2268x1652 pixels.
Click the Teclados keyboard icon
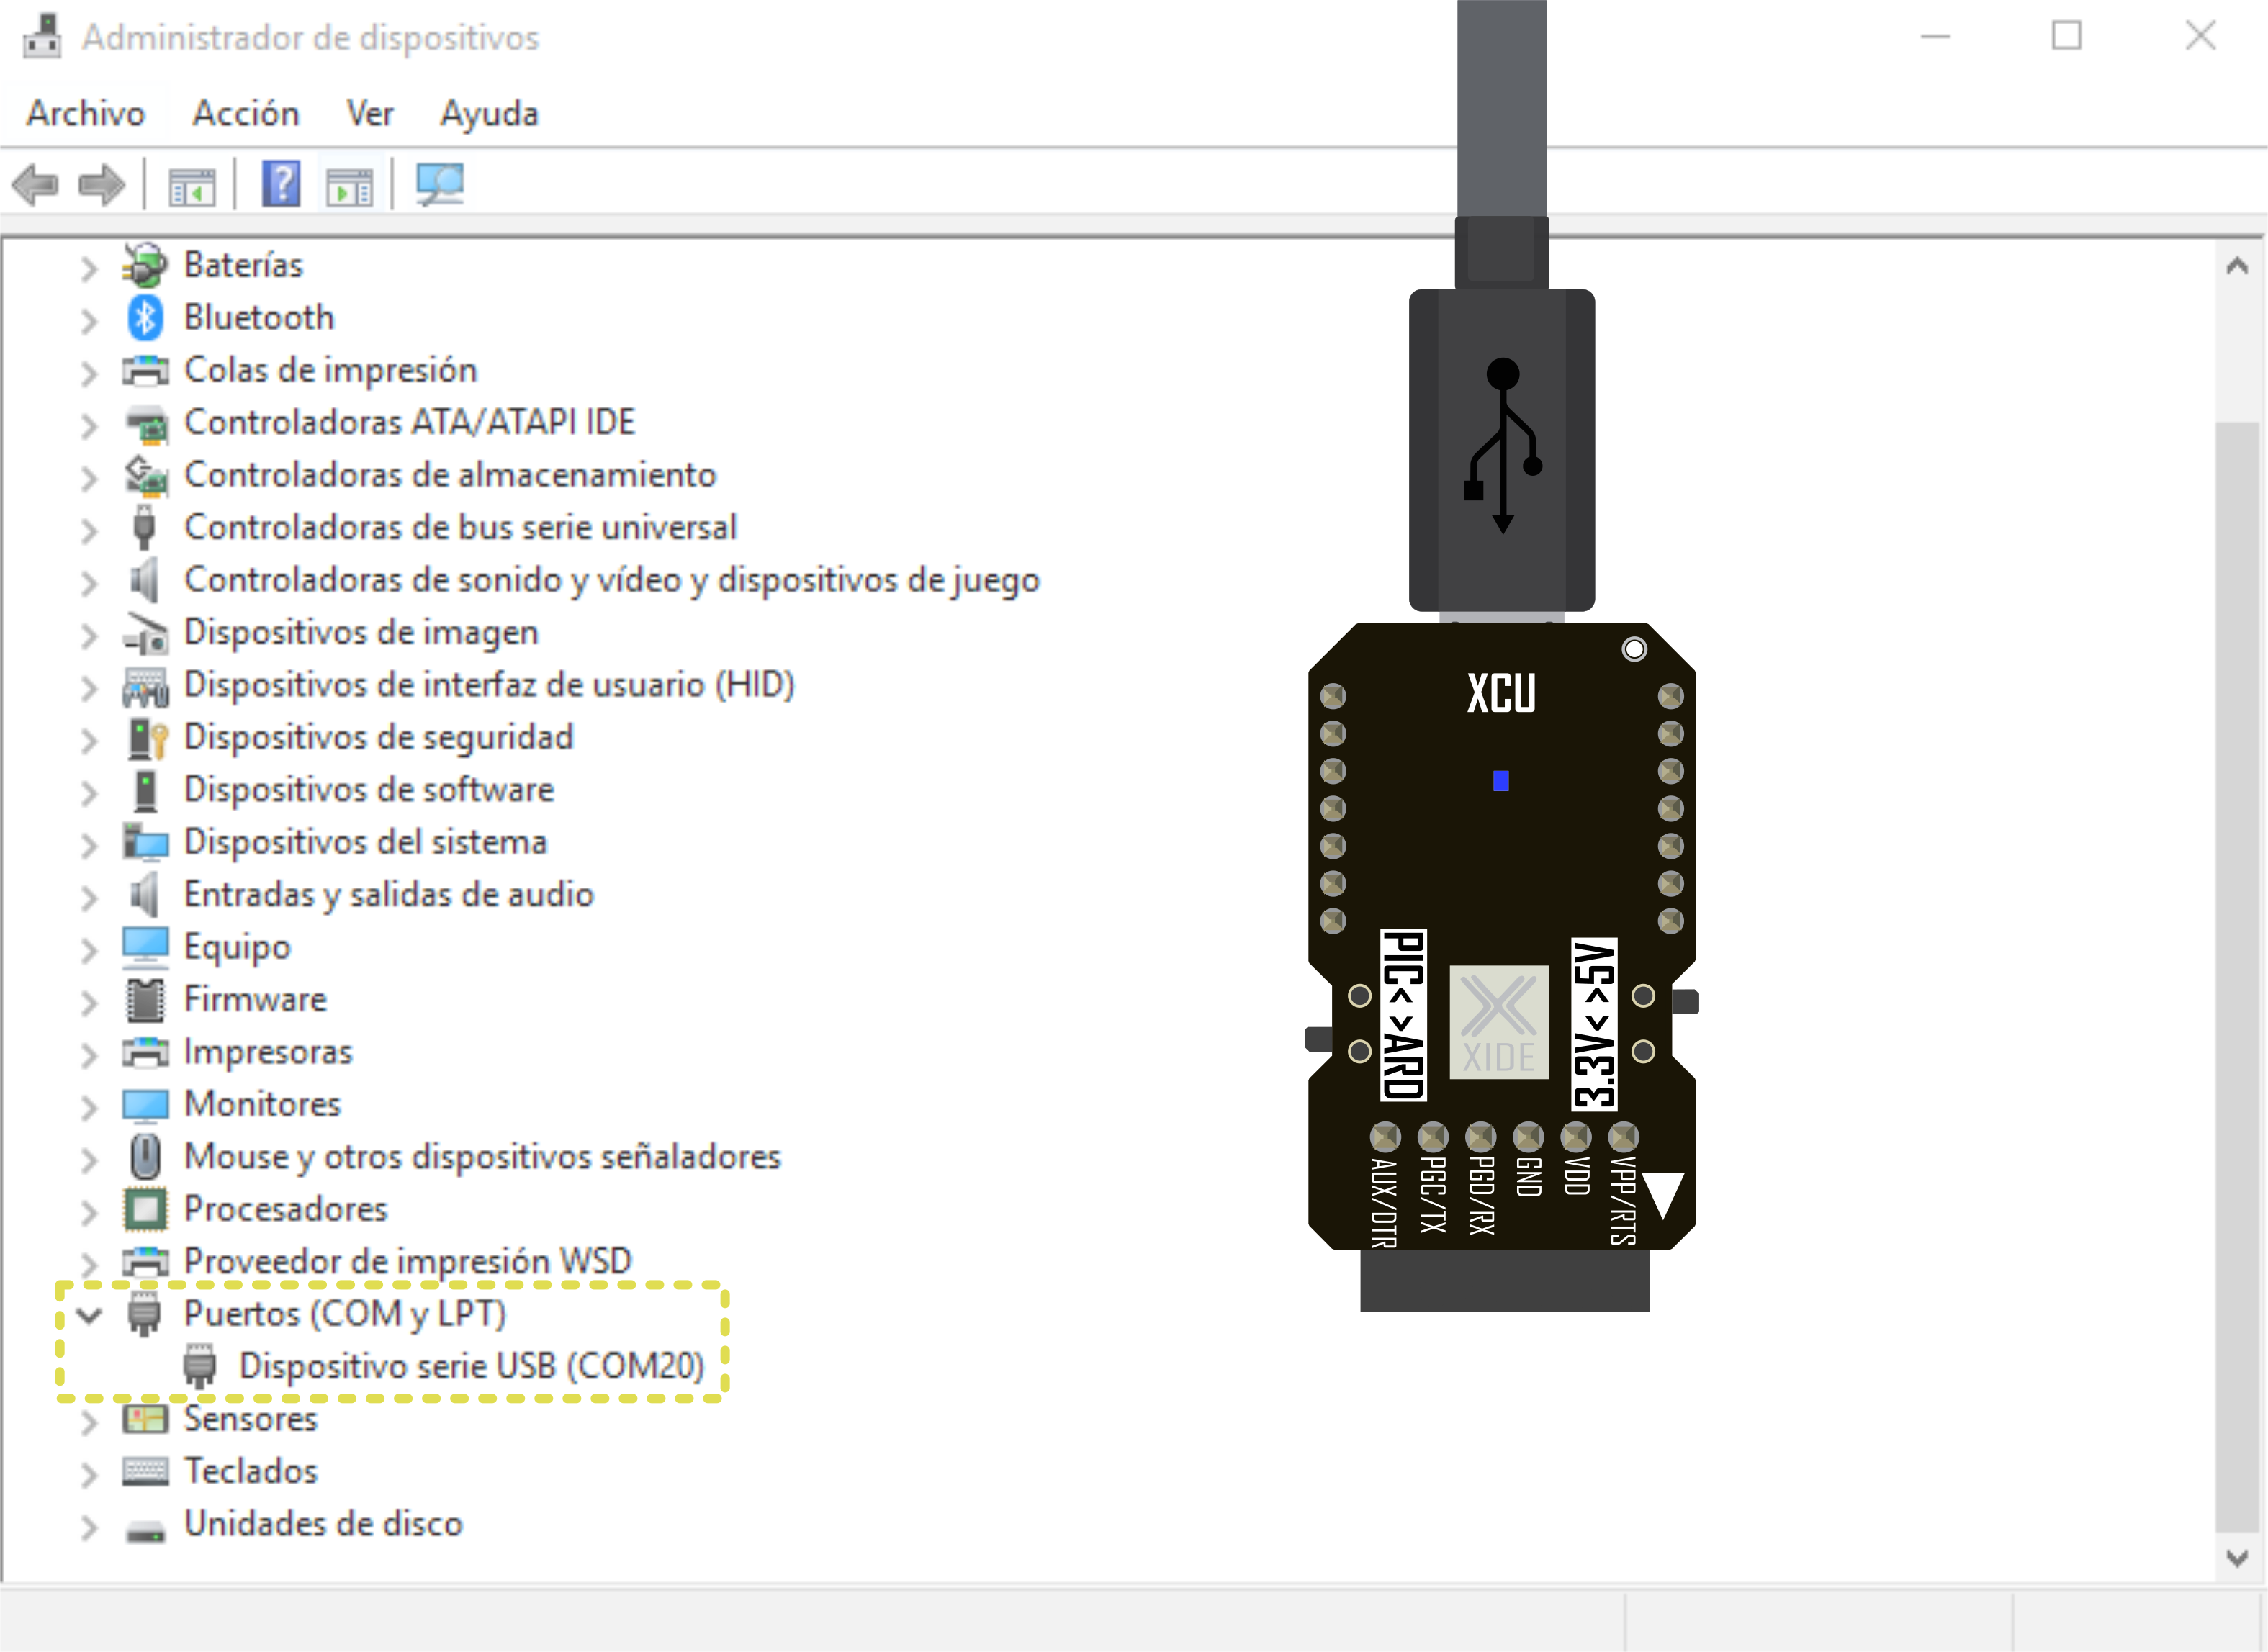pos(145,1472)
